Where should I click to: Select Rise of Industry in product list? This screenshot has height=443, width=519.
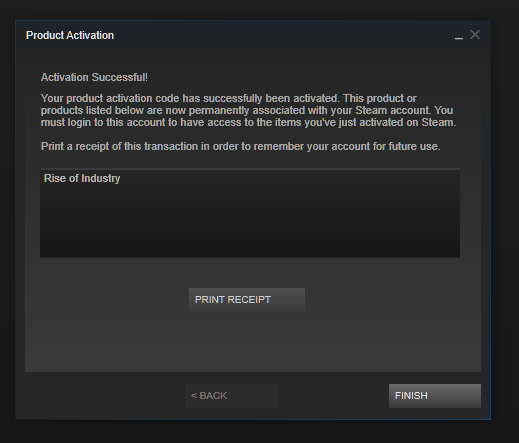click(82, 178)
